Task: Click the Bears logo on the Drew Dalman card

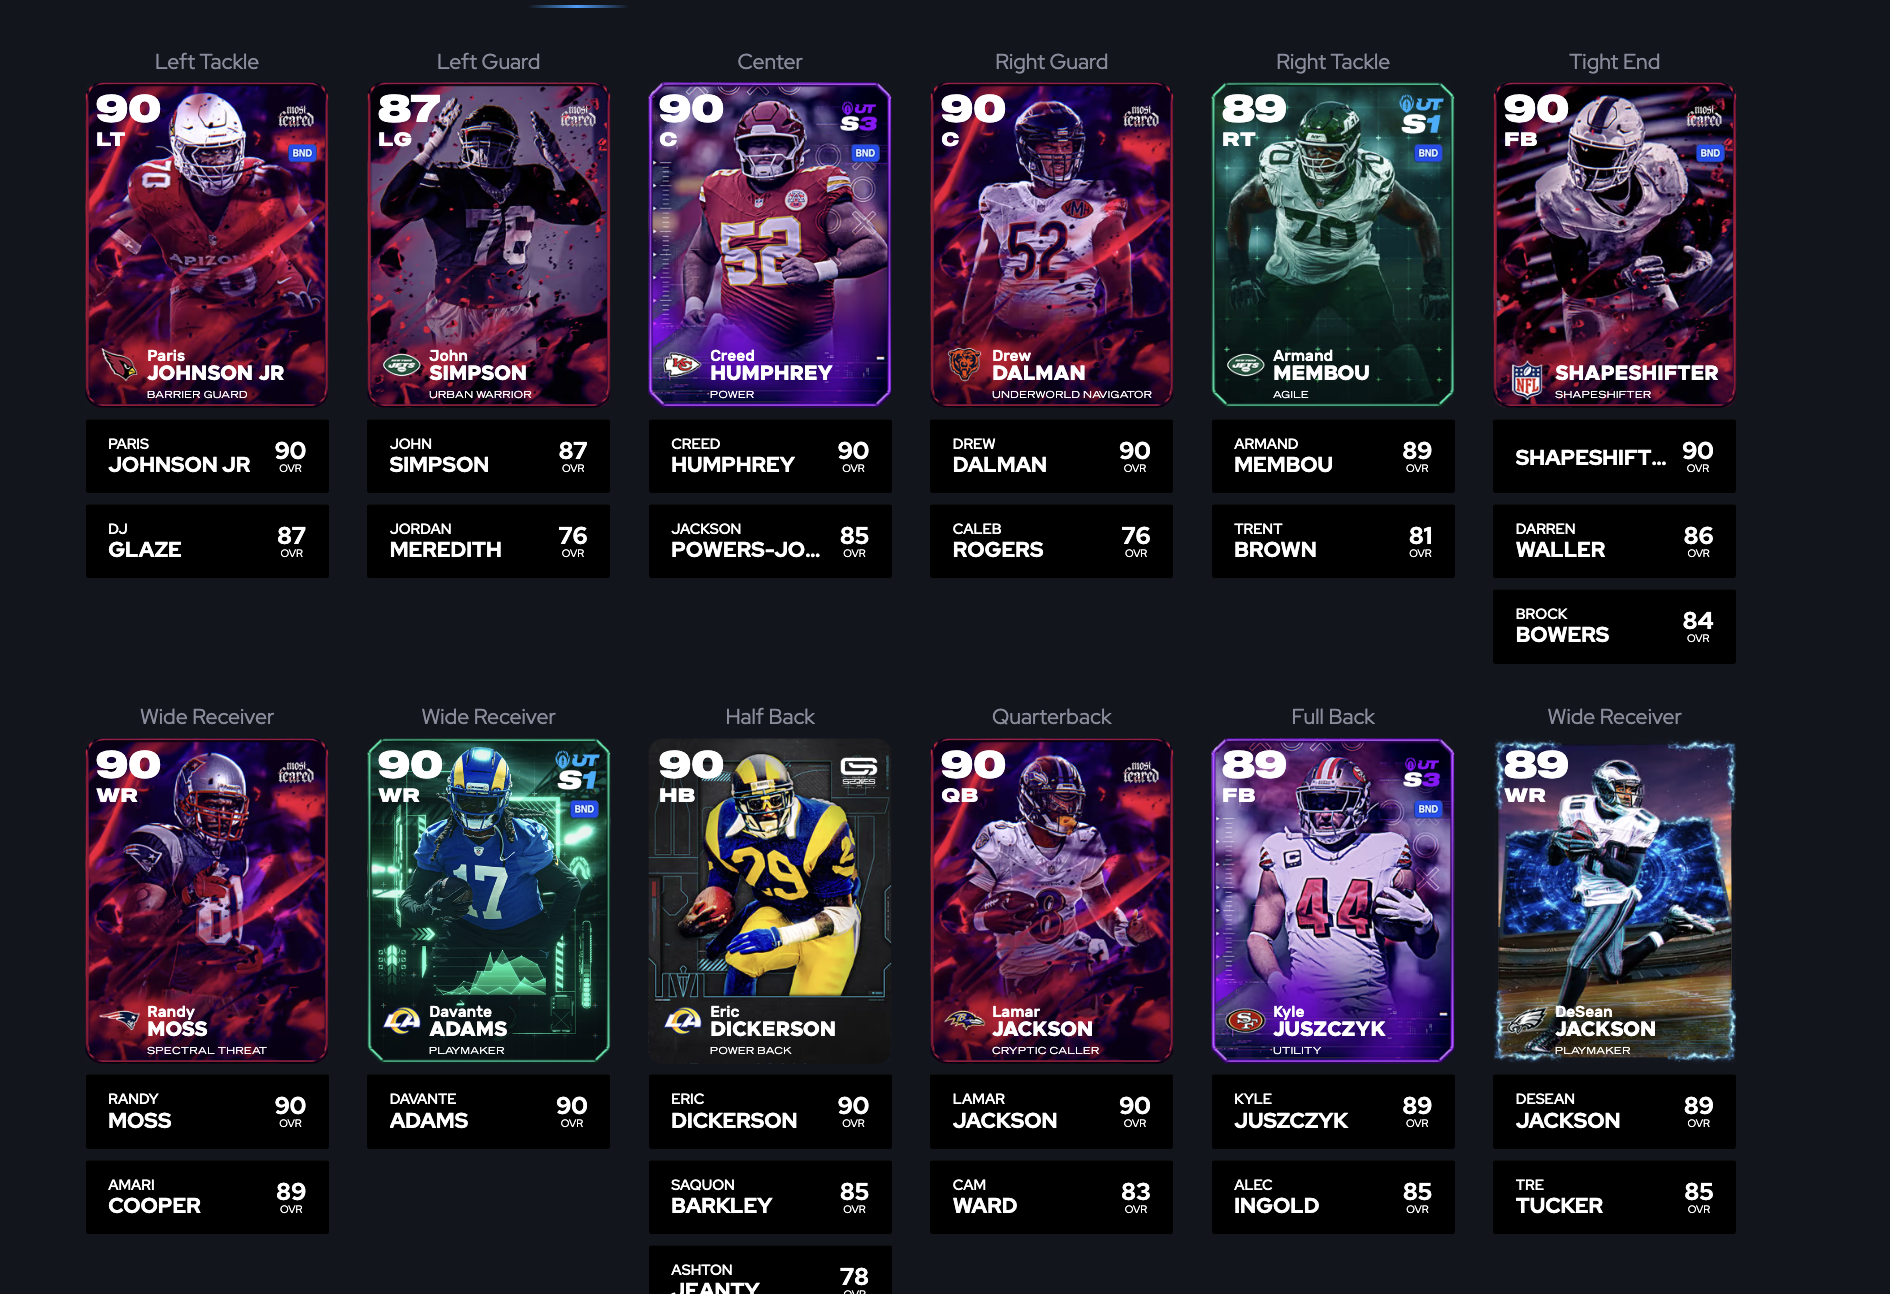Action: tap(964, 364)
